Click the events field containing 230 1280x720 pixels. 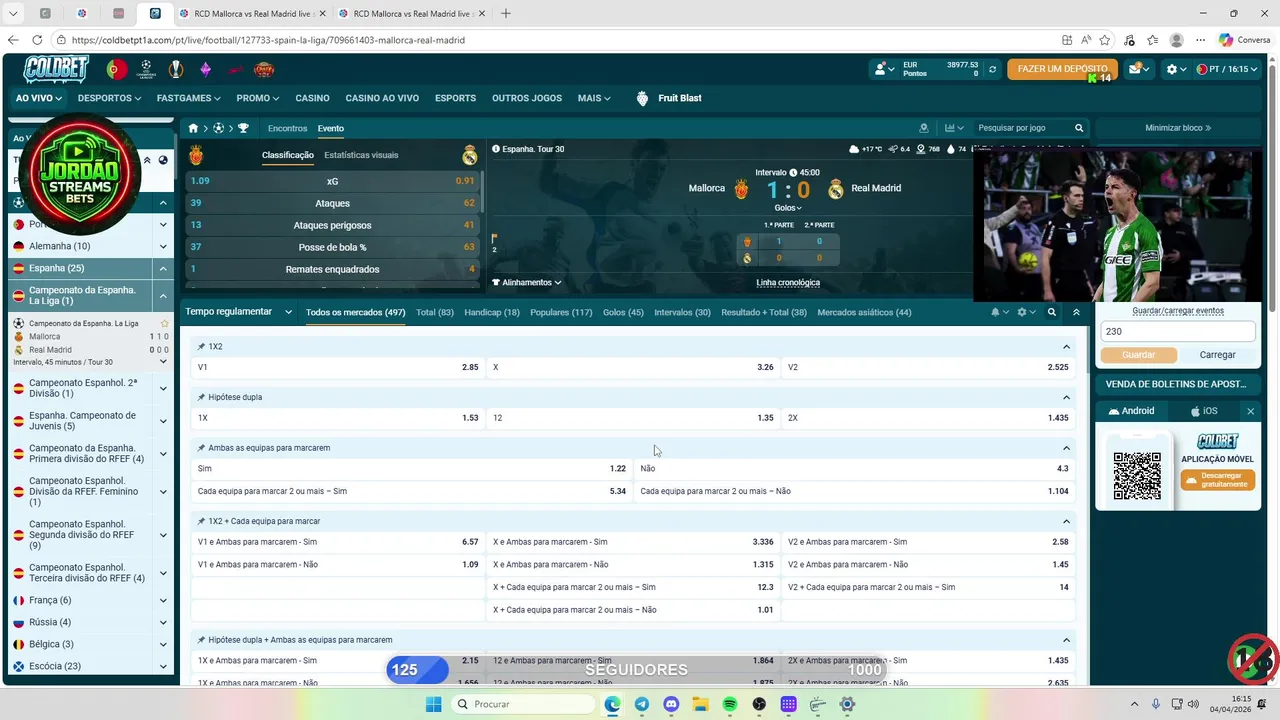(x=1178, y=331)
